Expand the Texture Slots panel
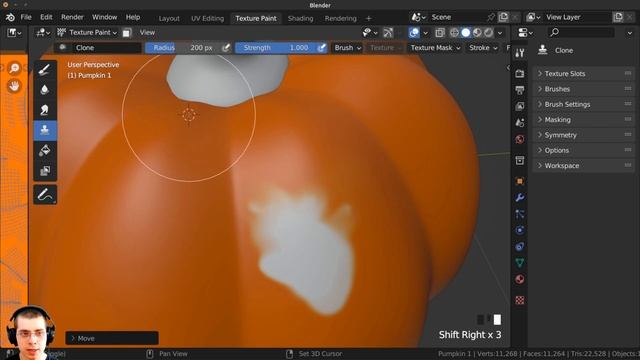 [x=584, y=74]
